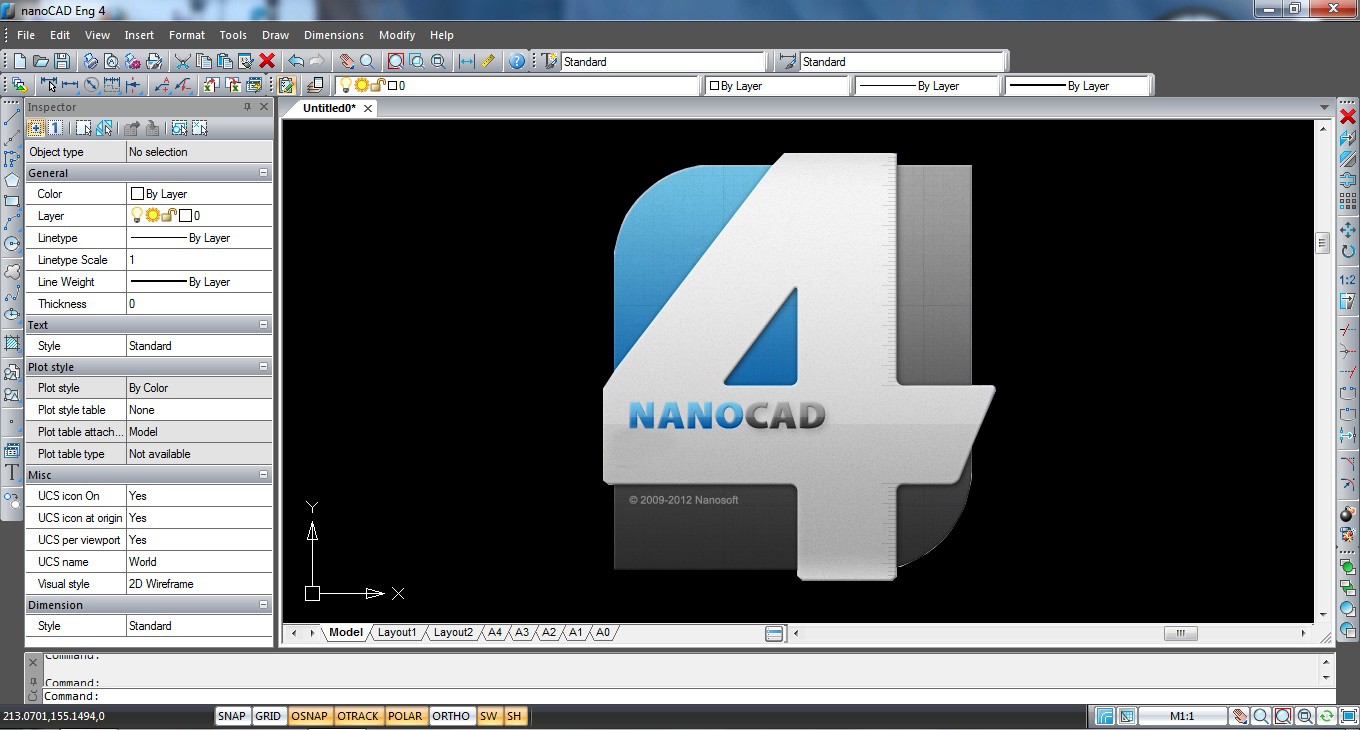Click the Rotate tool in the right toolbar
Screen dimensions: 1360x730
coord(1348,252)
